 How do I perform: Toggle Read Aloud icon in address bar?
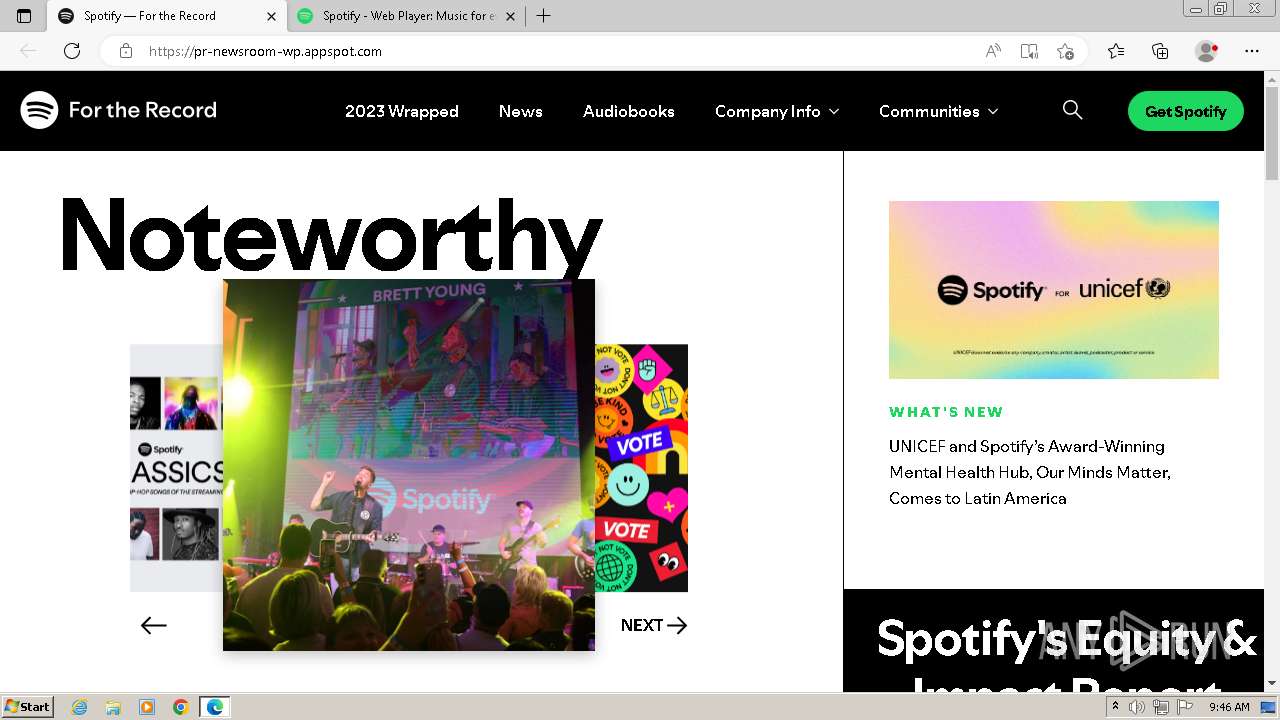tap(993, 51)
